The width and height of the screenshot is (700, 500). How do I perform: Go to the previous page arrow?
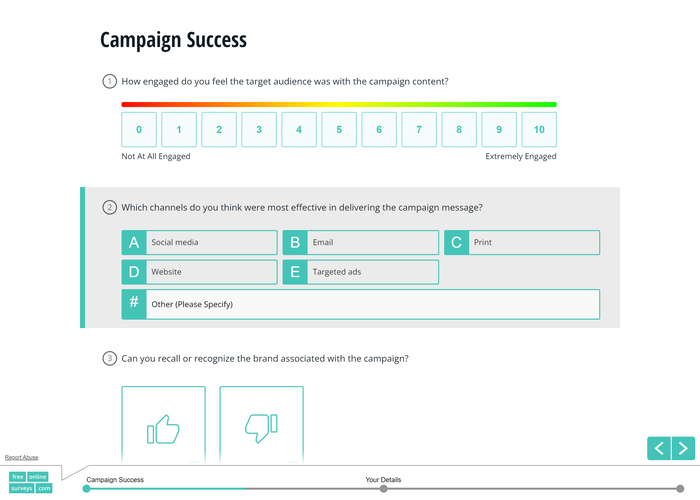(659, 448)
